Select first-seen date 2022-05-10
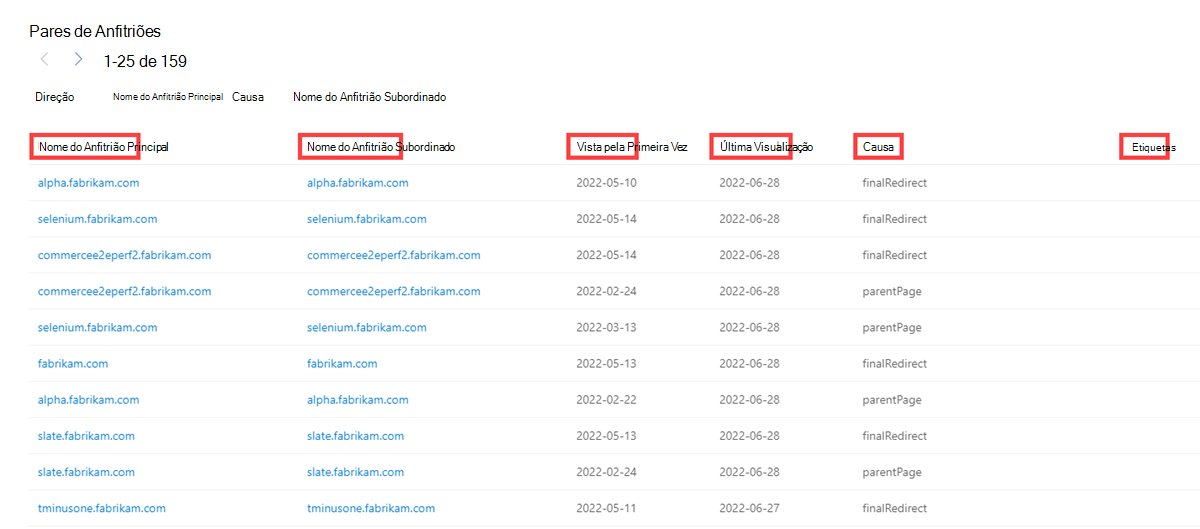The width and height of the screenshot is (1200, 529). coord(606,183)
